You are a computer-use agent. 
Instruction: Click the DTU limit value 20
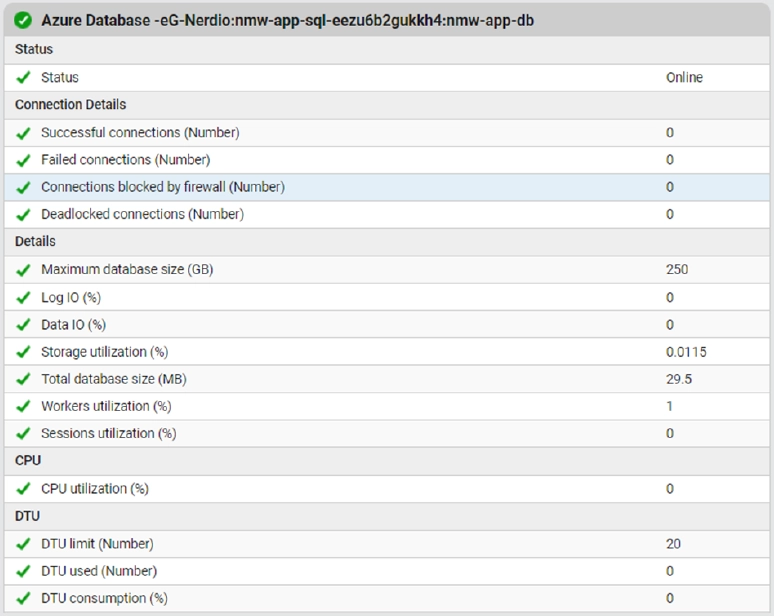(x=673, y=544)
